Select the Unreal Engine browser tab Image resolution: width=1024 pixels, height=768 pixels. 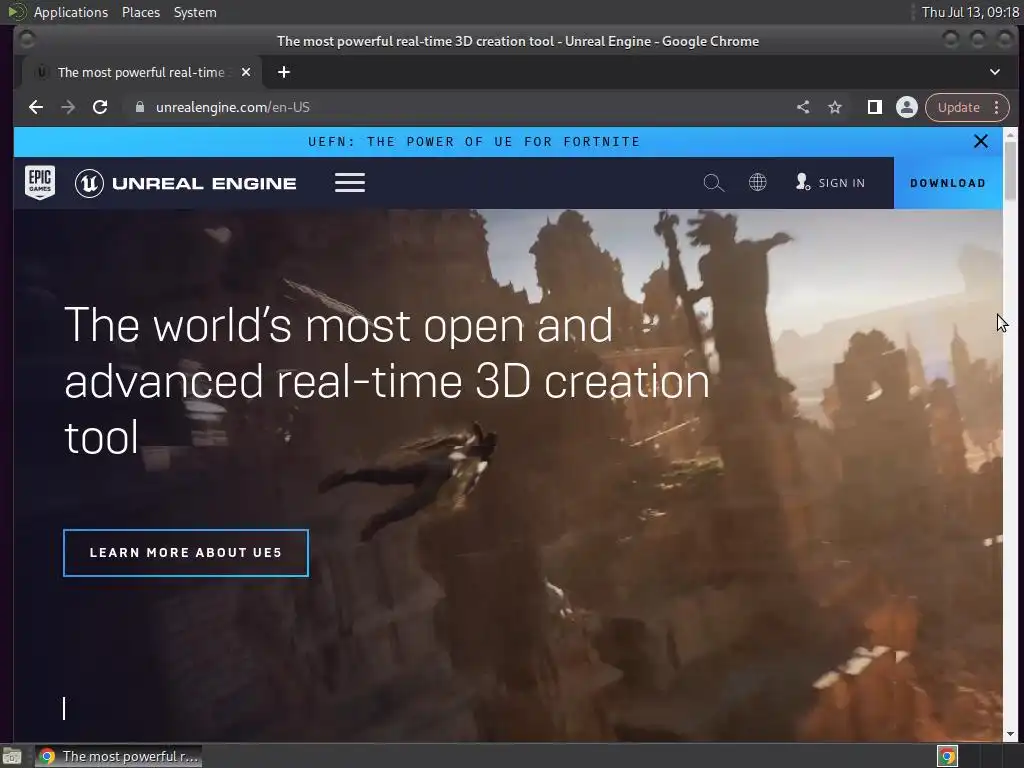point(140,72)
